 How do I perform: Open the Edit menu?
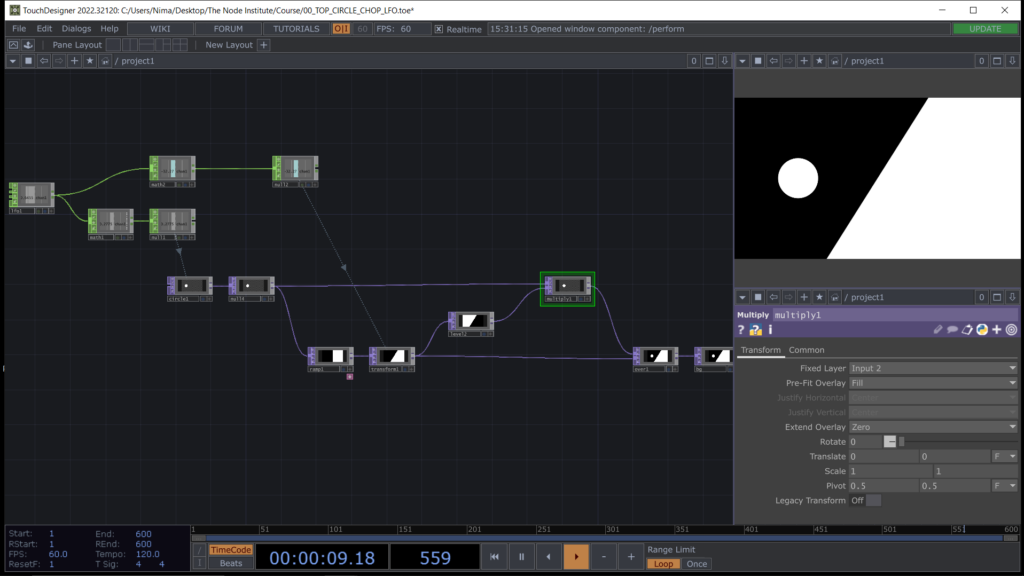[x=44, y=29]
